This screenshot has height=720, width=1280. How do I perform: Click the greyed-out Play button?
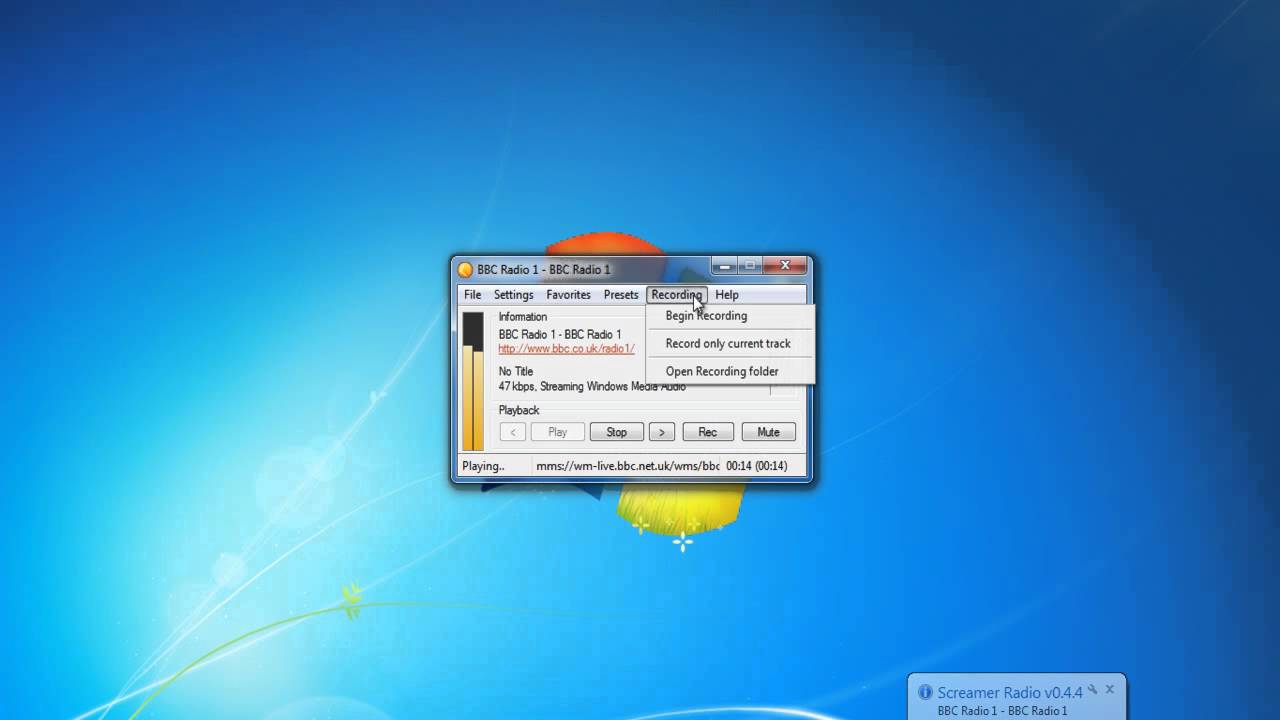tap(557, 432)
